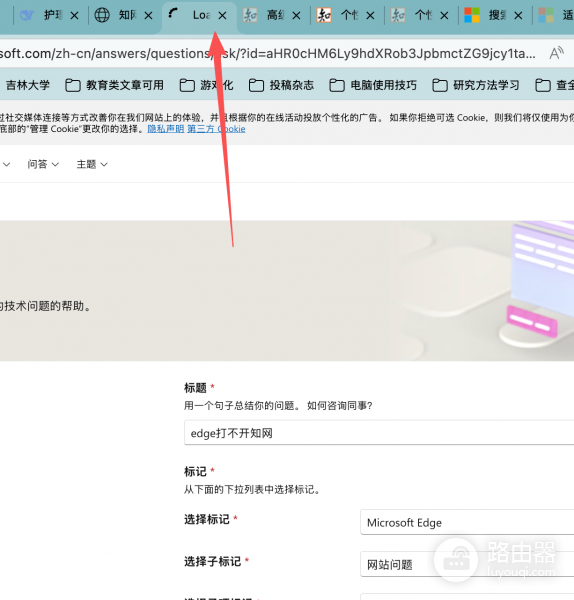Open the 第三方 Cookie link
This screenshot has height=600, width=574.
(x=216, y=129)
